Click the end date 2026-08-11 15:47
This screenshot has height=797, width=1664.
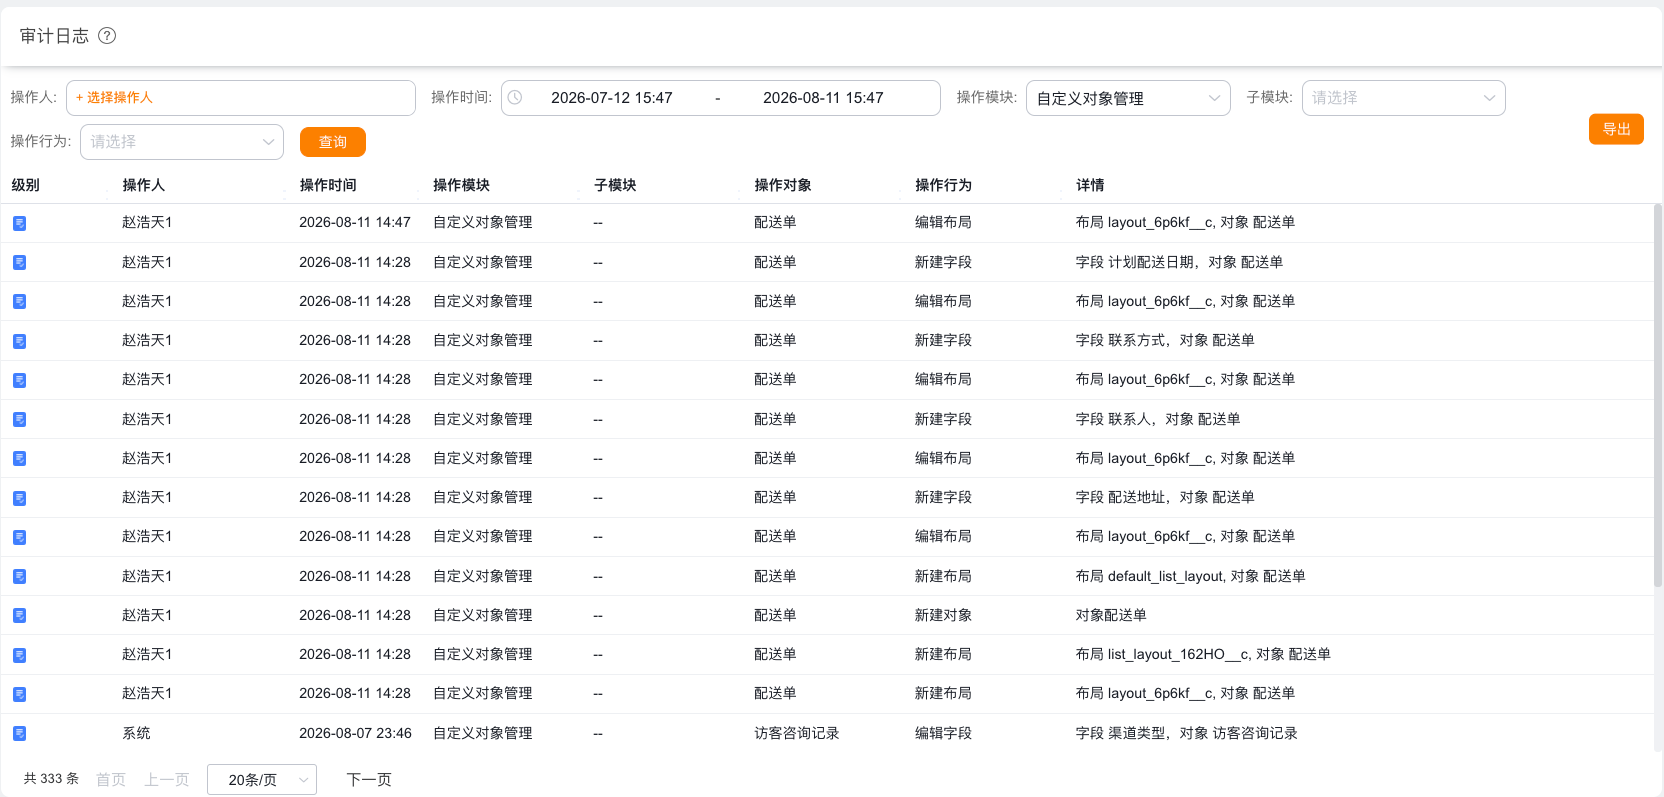tap(823, 98)
